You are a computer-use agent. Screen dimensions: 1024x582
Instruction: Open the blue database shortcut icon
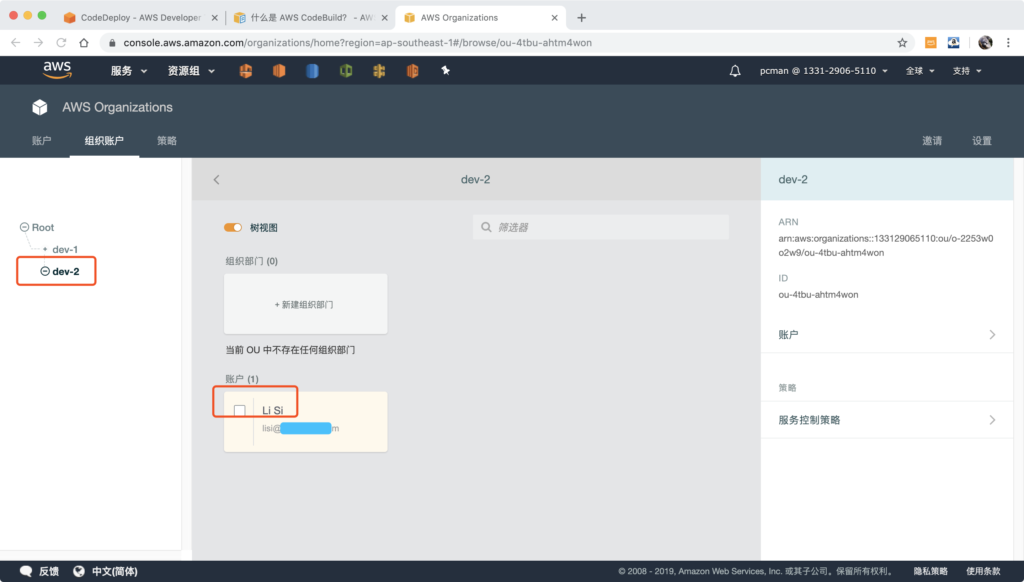(312, 71)
